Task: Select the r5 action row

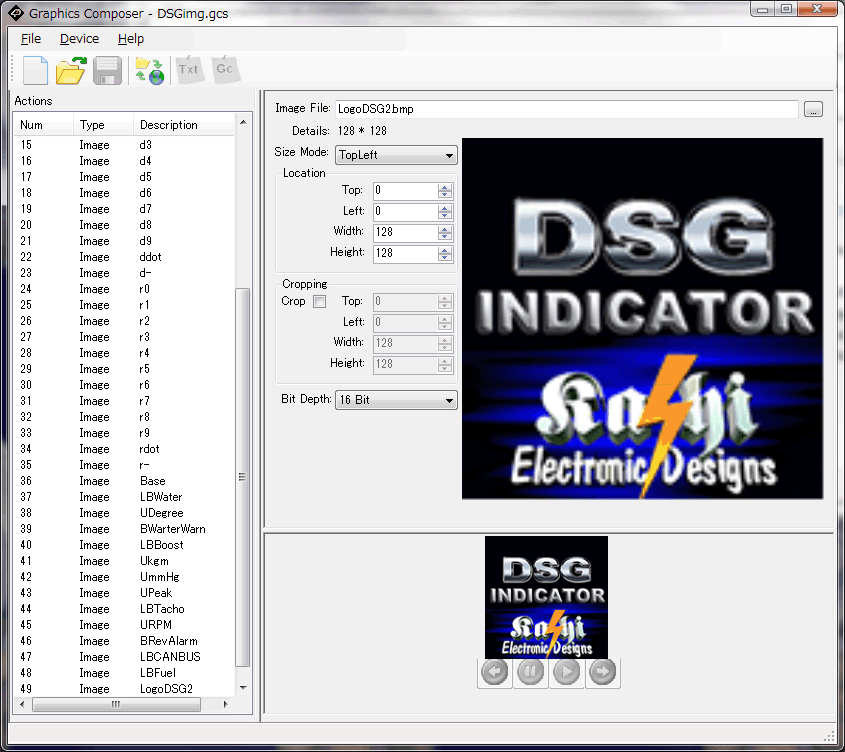Action: (x=124, y=369)
